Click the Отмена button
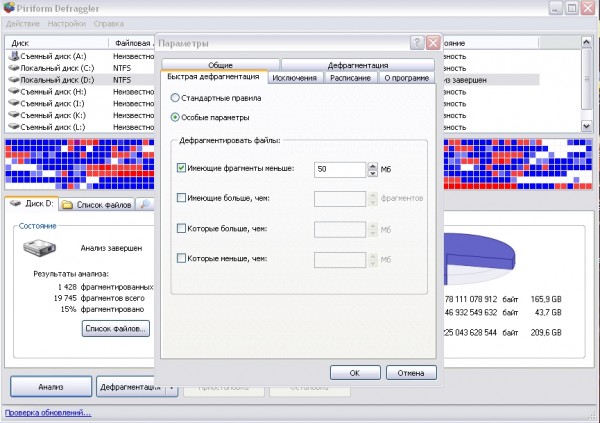 click(x=411, y=372)
